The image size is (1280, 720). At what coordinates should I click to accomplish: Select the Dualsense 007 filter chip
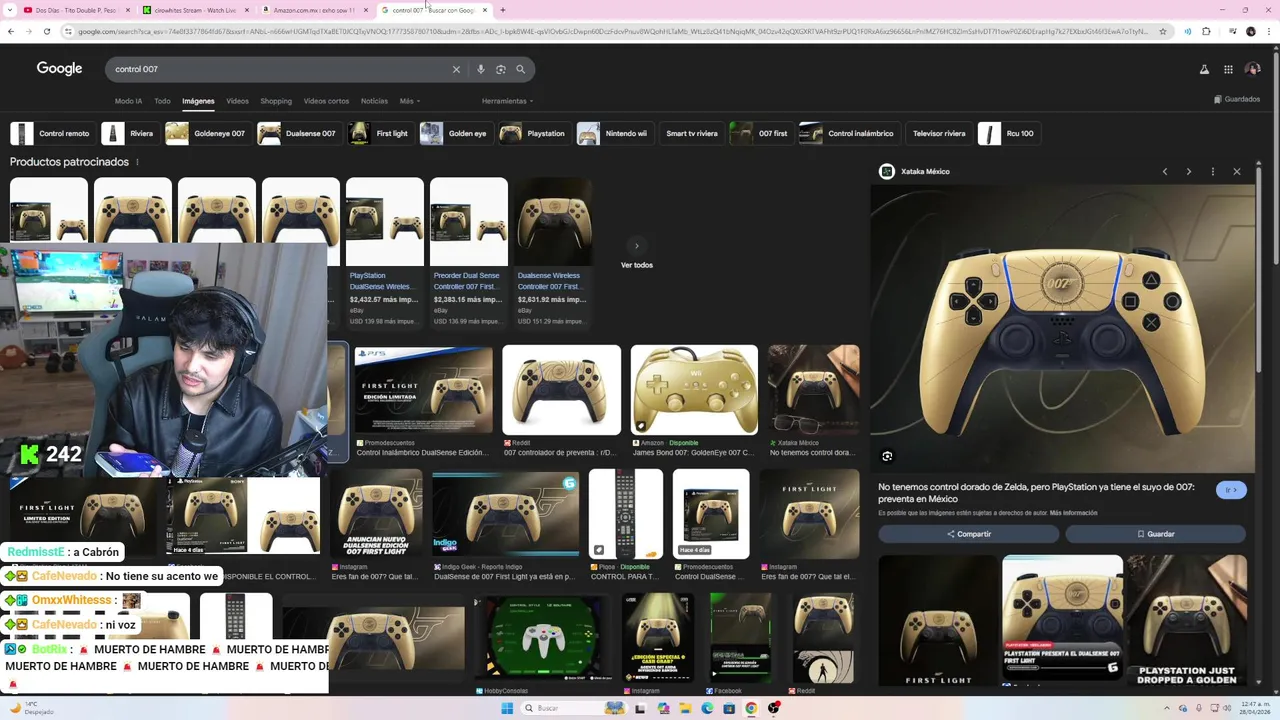pyautogui.click(x=298, y=133)
